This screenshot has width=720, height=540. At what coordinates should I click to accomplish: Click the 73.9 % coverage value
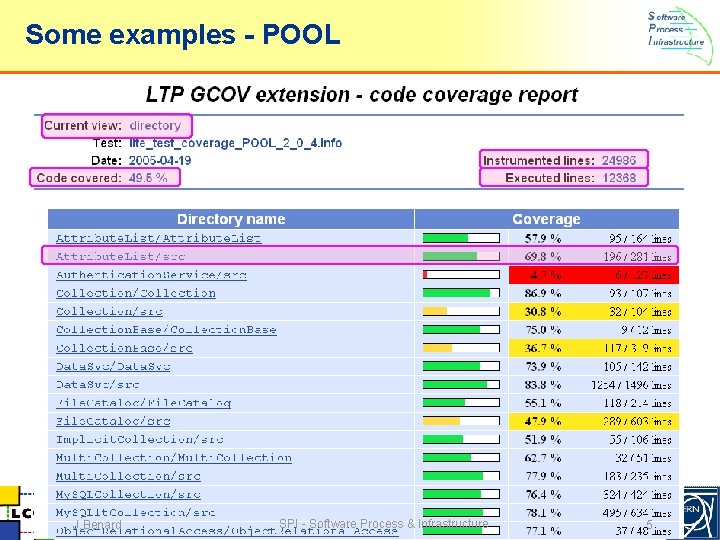[543, 366]
